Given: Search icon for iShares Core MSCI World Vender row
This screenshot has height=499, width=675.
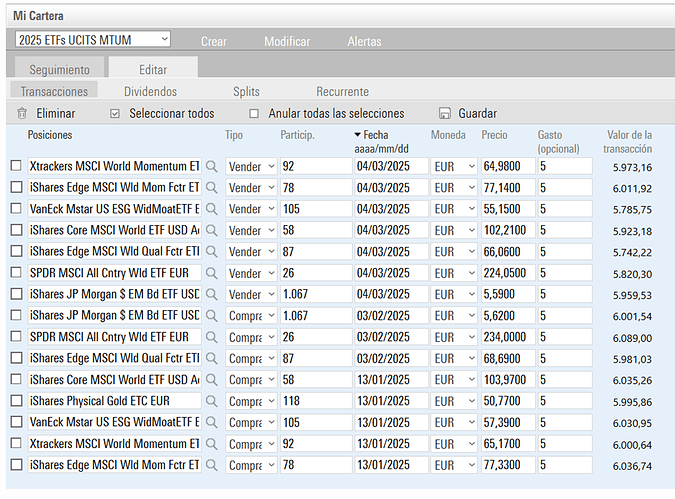Looking at the screenshot, I should 211,230.
